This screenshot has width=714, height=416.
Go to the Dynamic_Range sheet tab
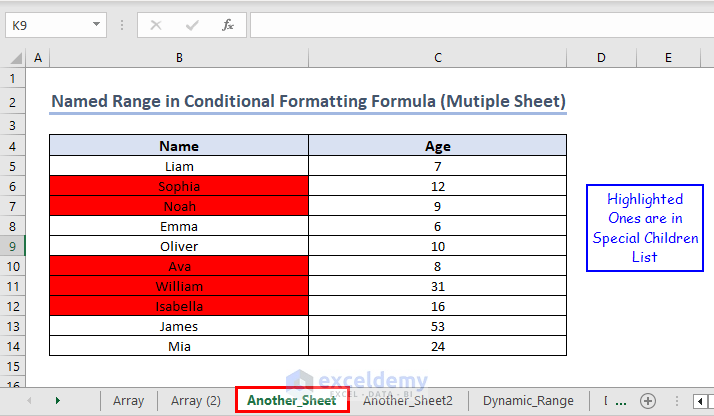[528, 400]
